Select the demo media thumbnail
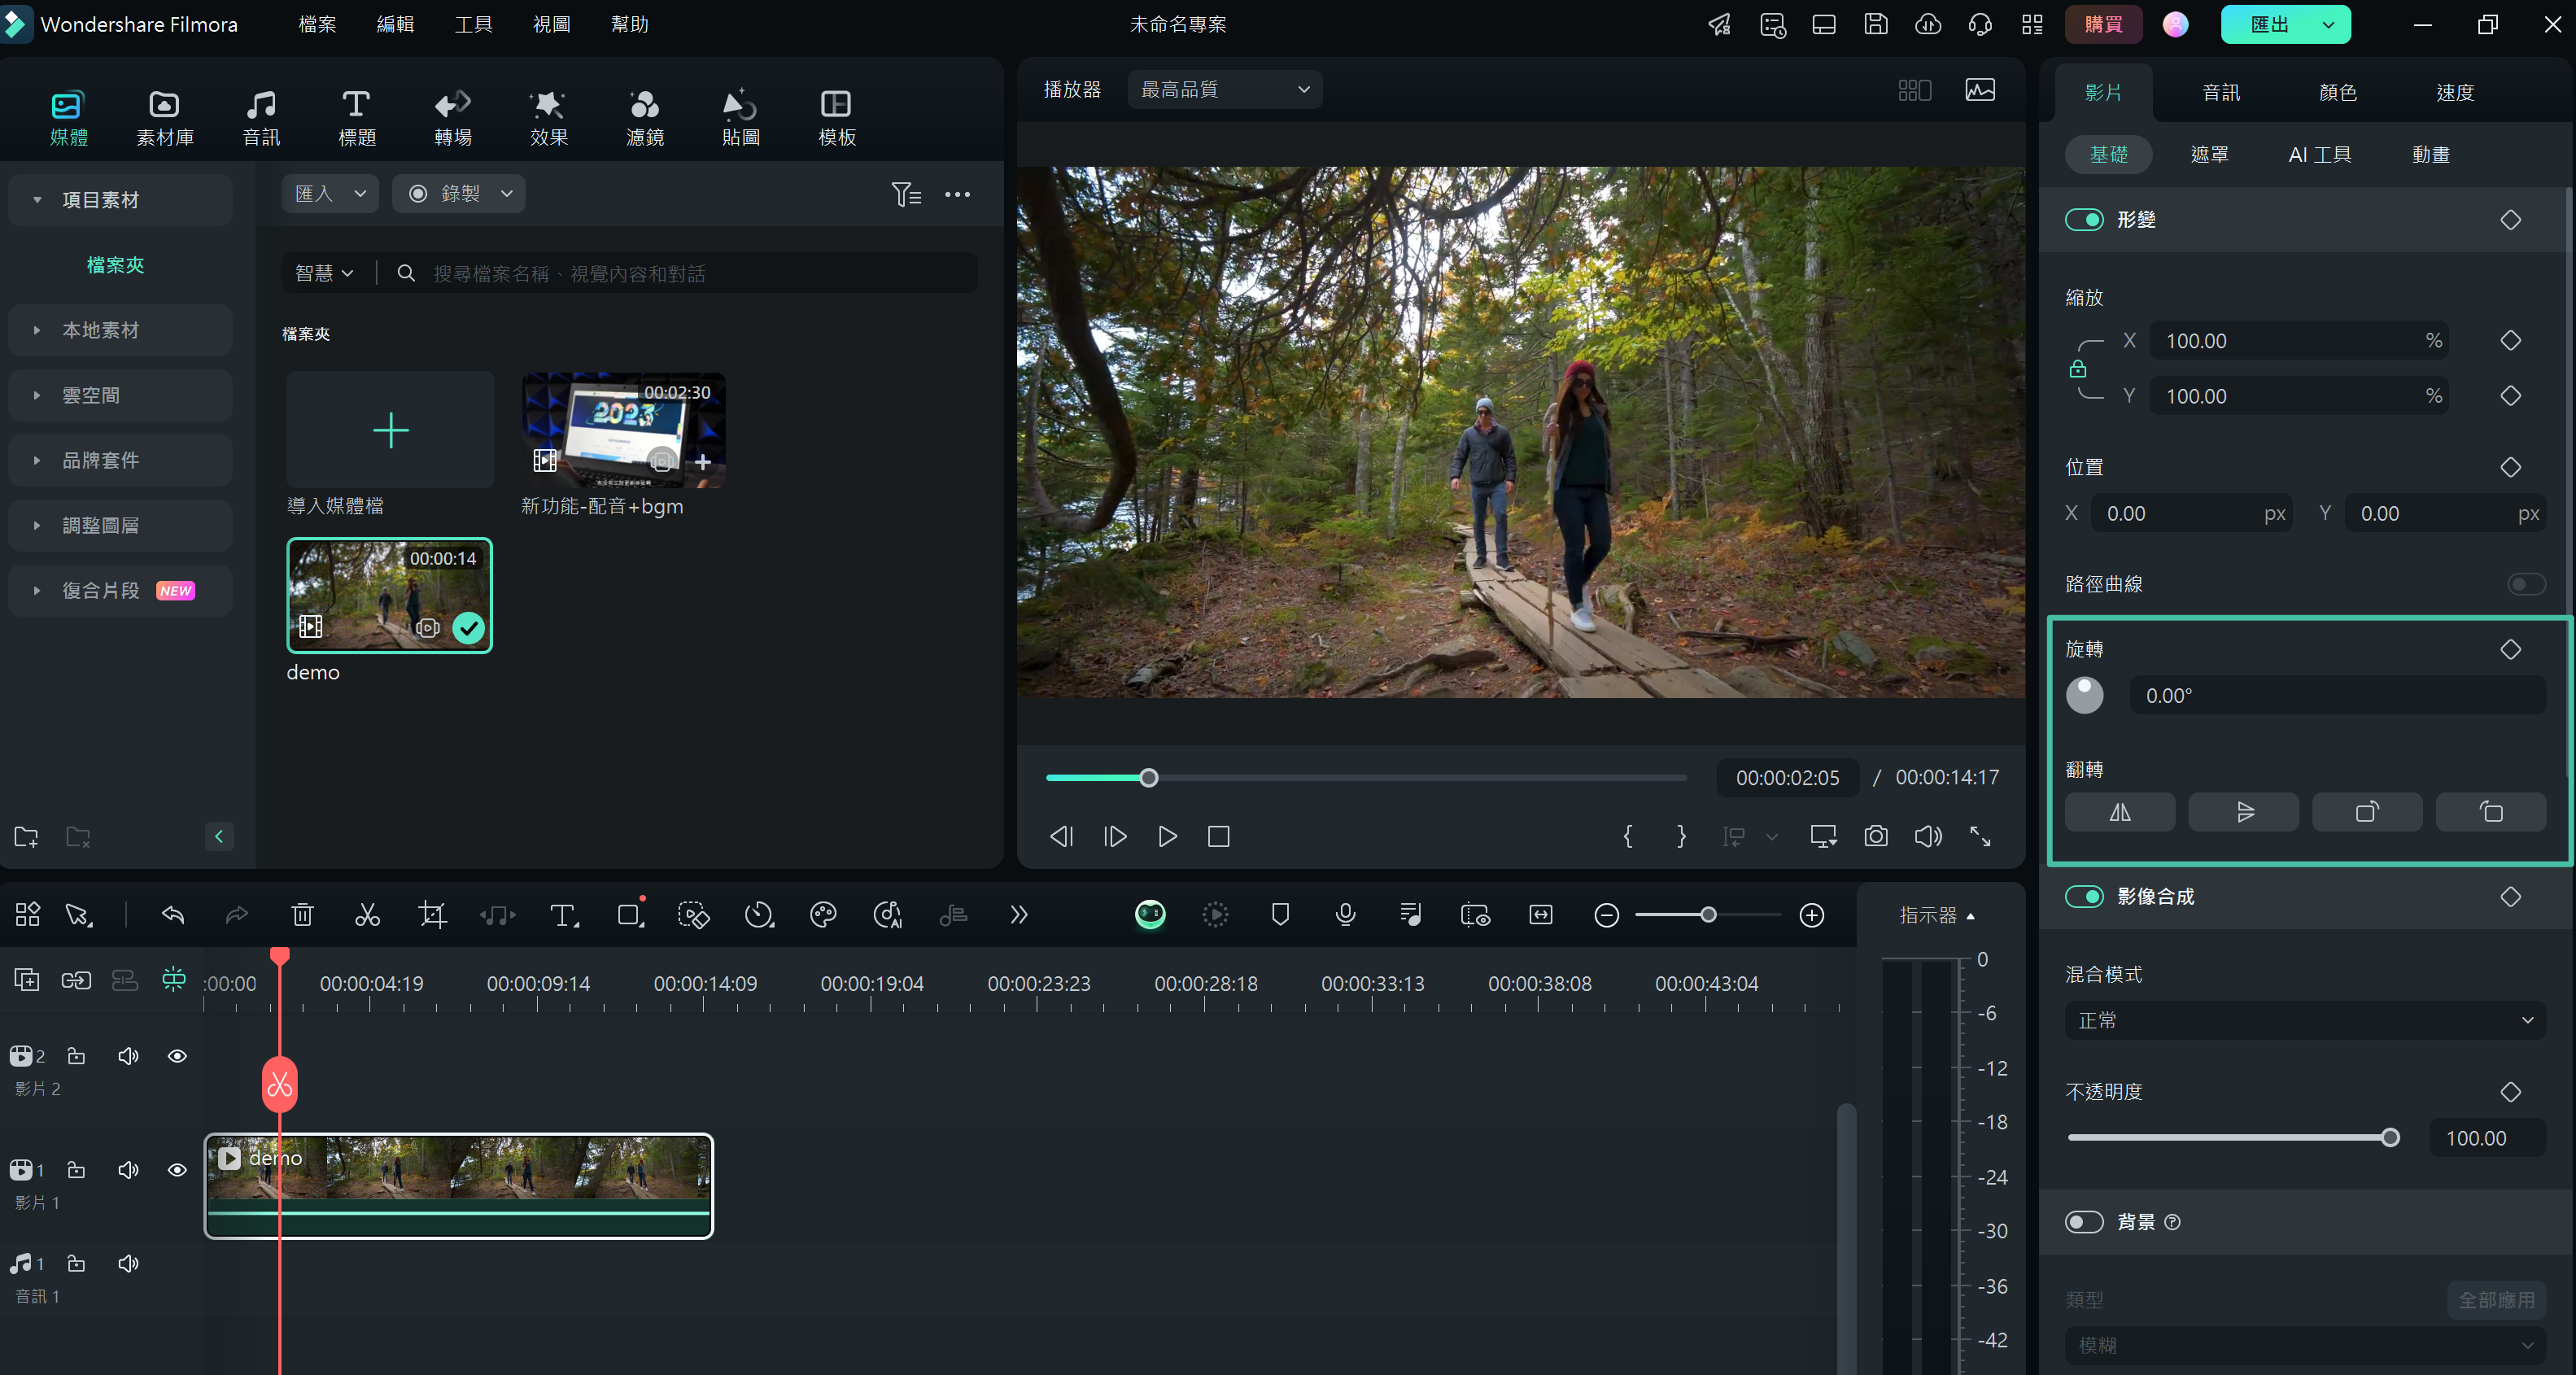2576x1375 pixels. pos(389,596)
